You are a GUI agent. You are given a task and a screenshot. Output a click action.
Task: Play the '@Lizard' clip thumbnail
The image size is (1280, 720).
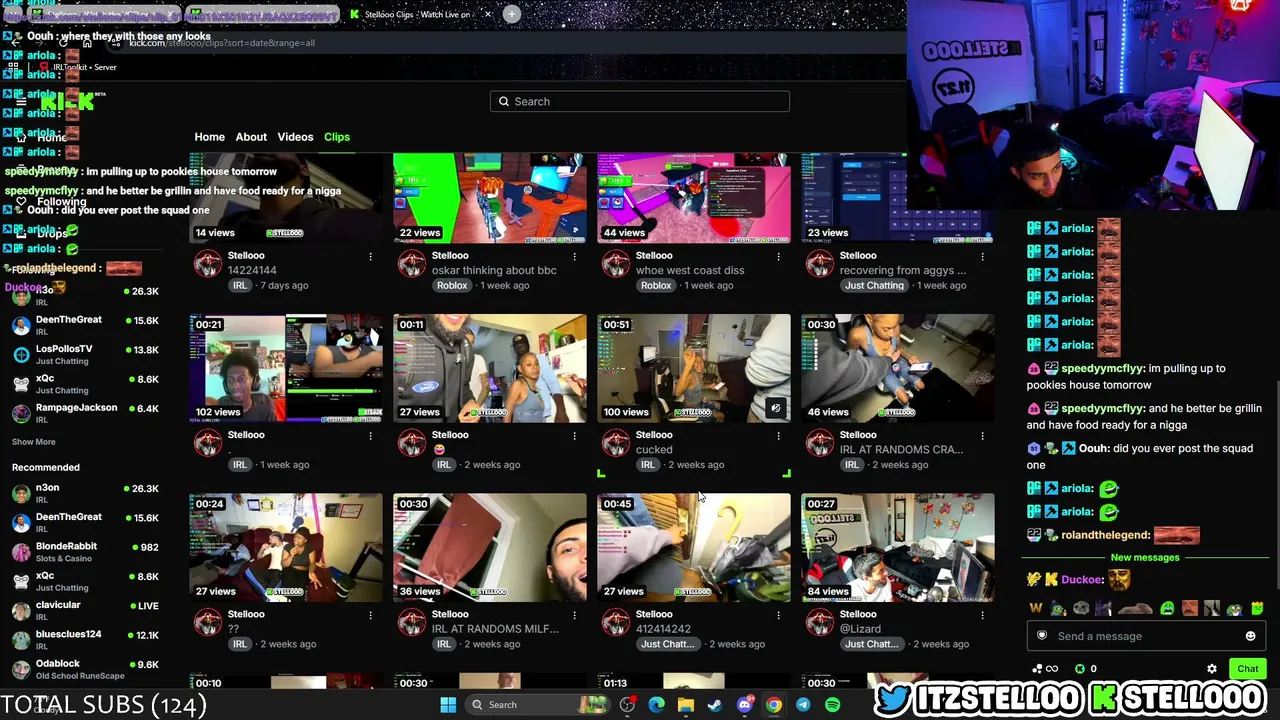(898, 548)
